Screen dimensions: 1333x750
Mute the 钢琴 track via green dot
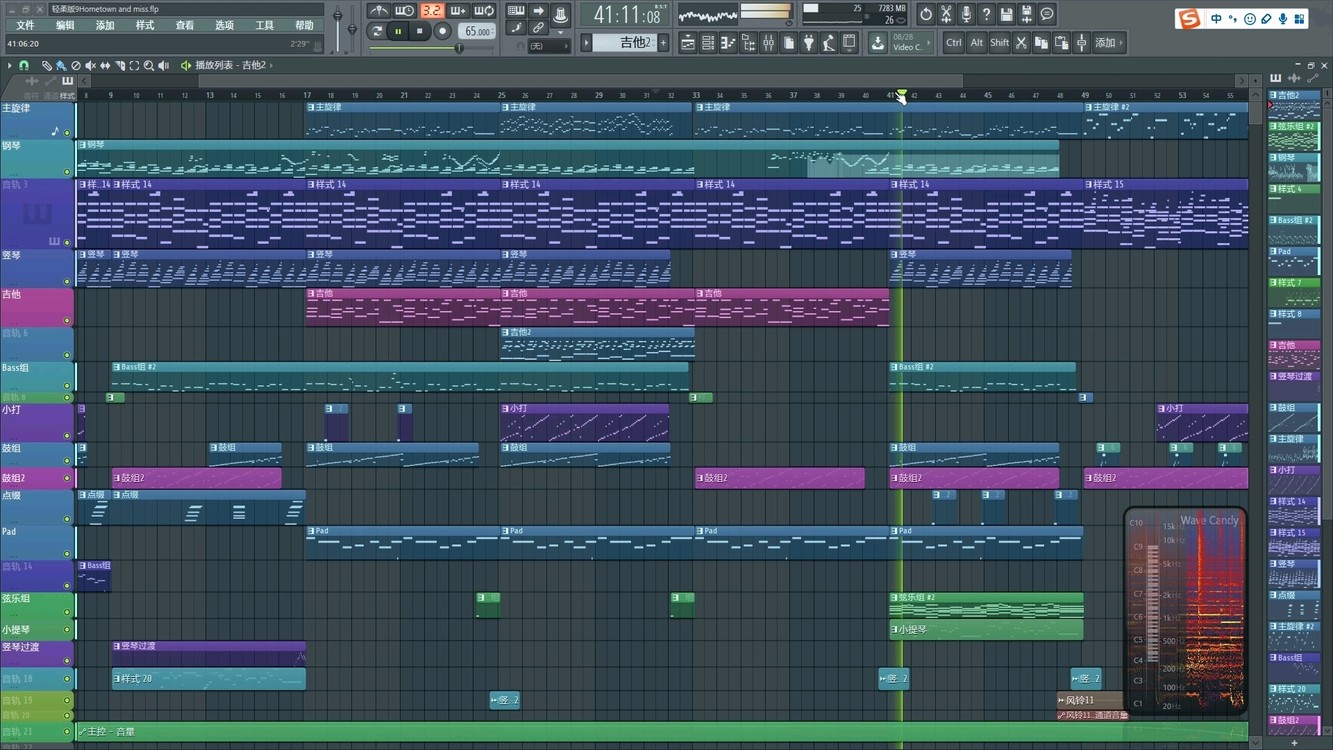[x=67, y=171]
